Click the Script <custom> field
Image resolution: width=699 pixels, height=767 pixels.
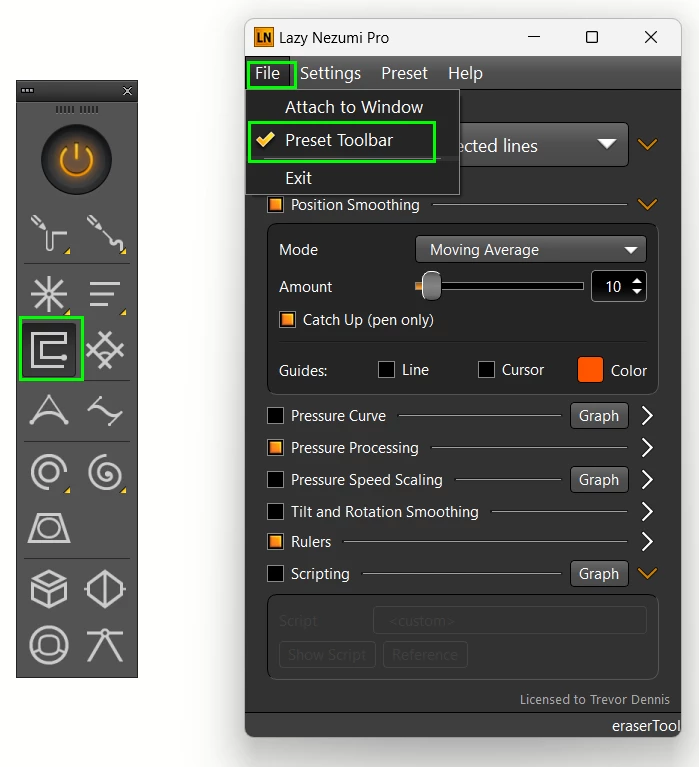[510, 620]
